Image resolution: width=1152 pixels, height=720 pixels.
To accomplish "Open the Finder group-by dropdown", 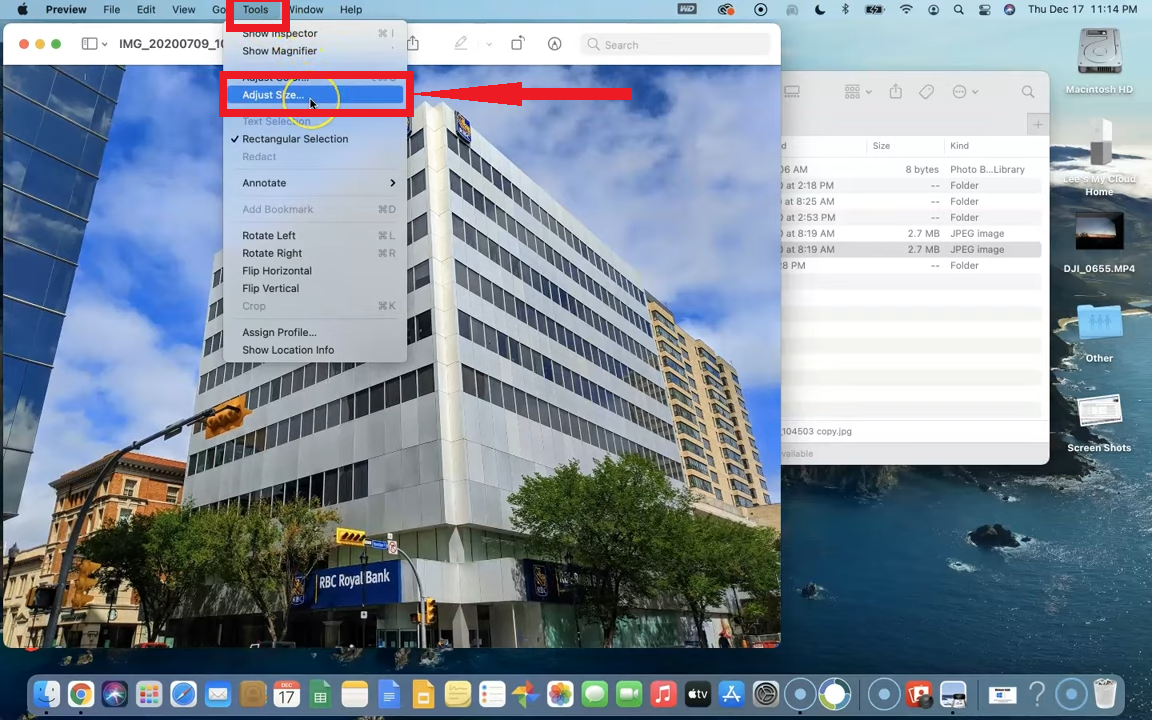I will point(858,92).
